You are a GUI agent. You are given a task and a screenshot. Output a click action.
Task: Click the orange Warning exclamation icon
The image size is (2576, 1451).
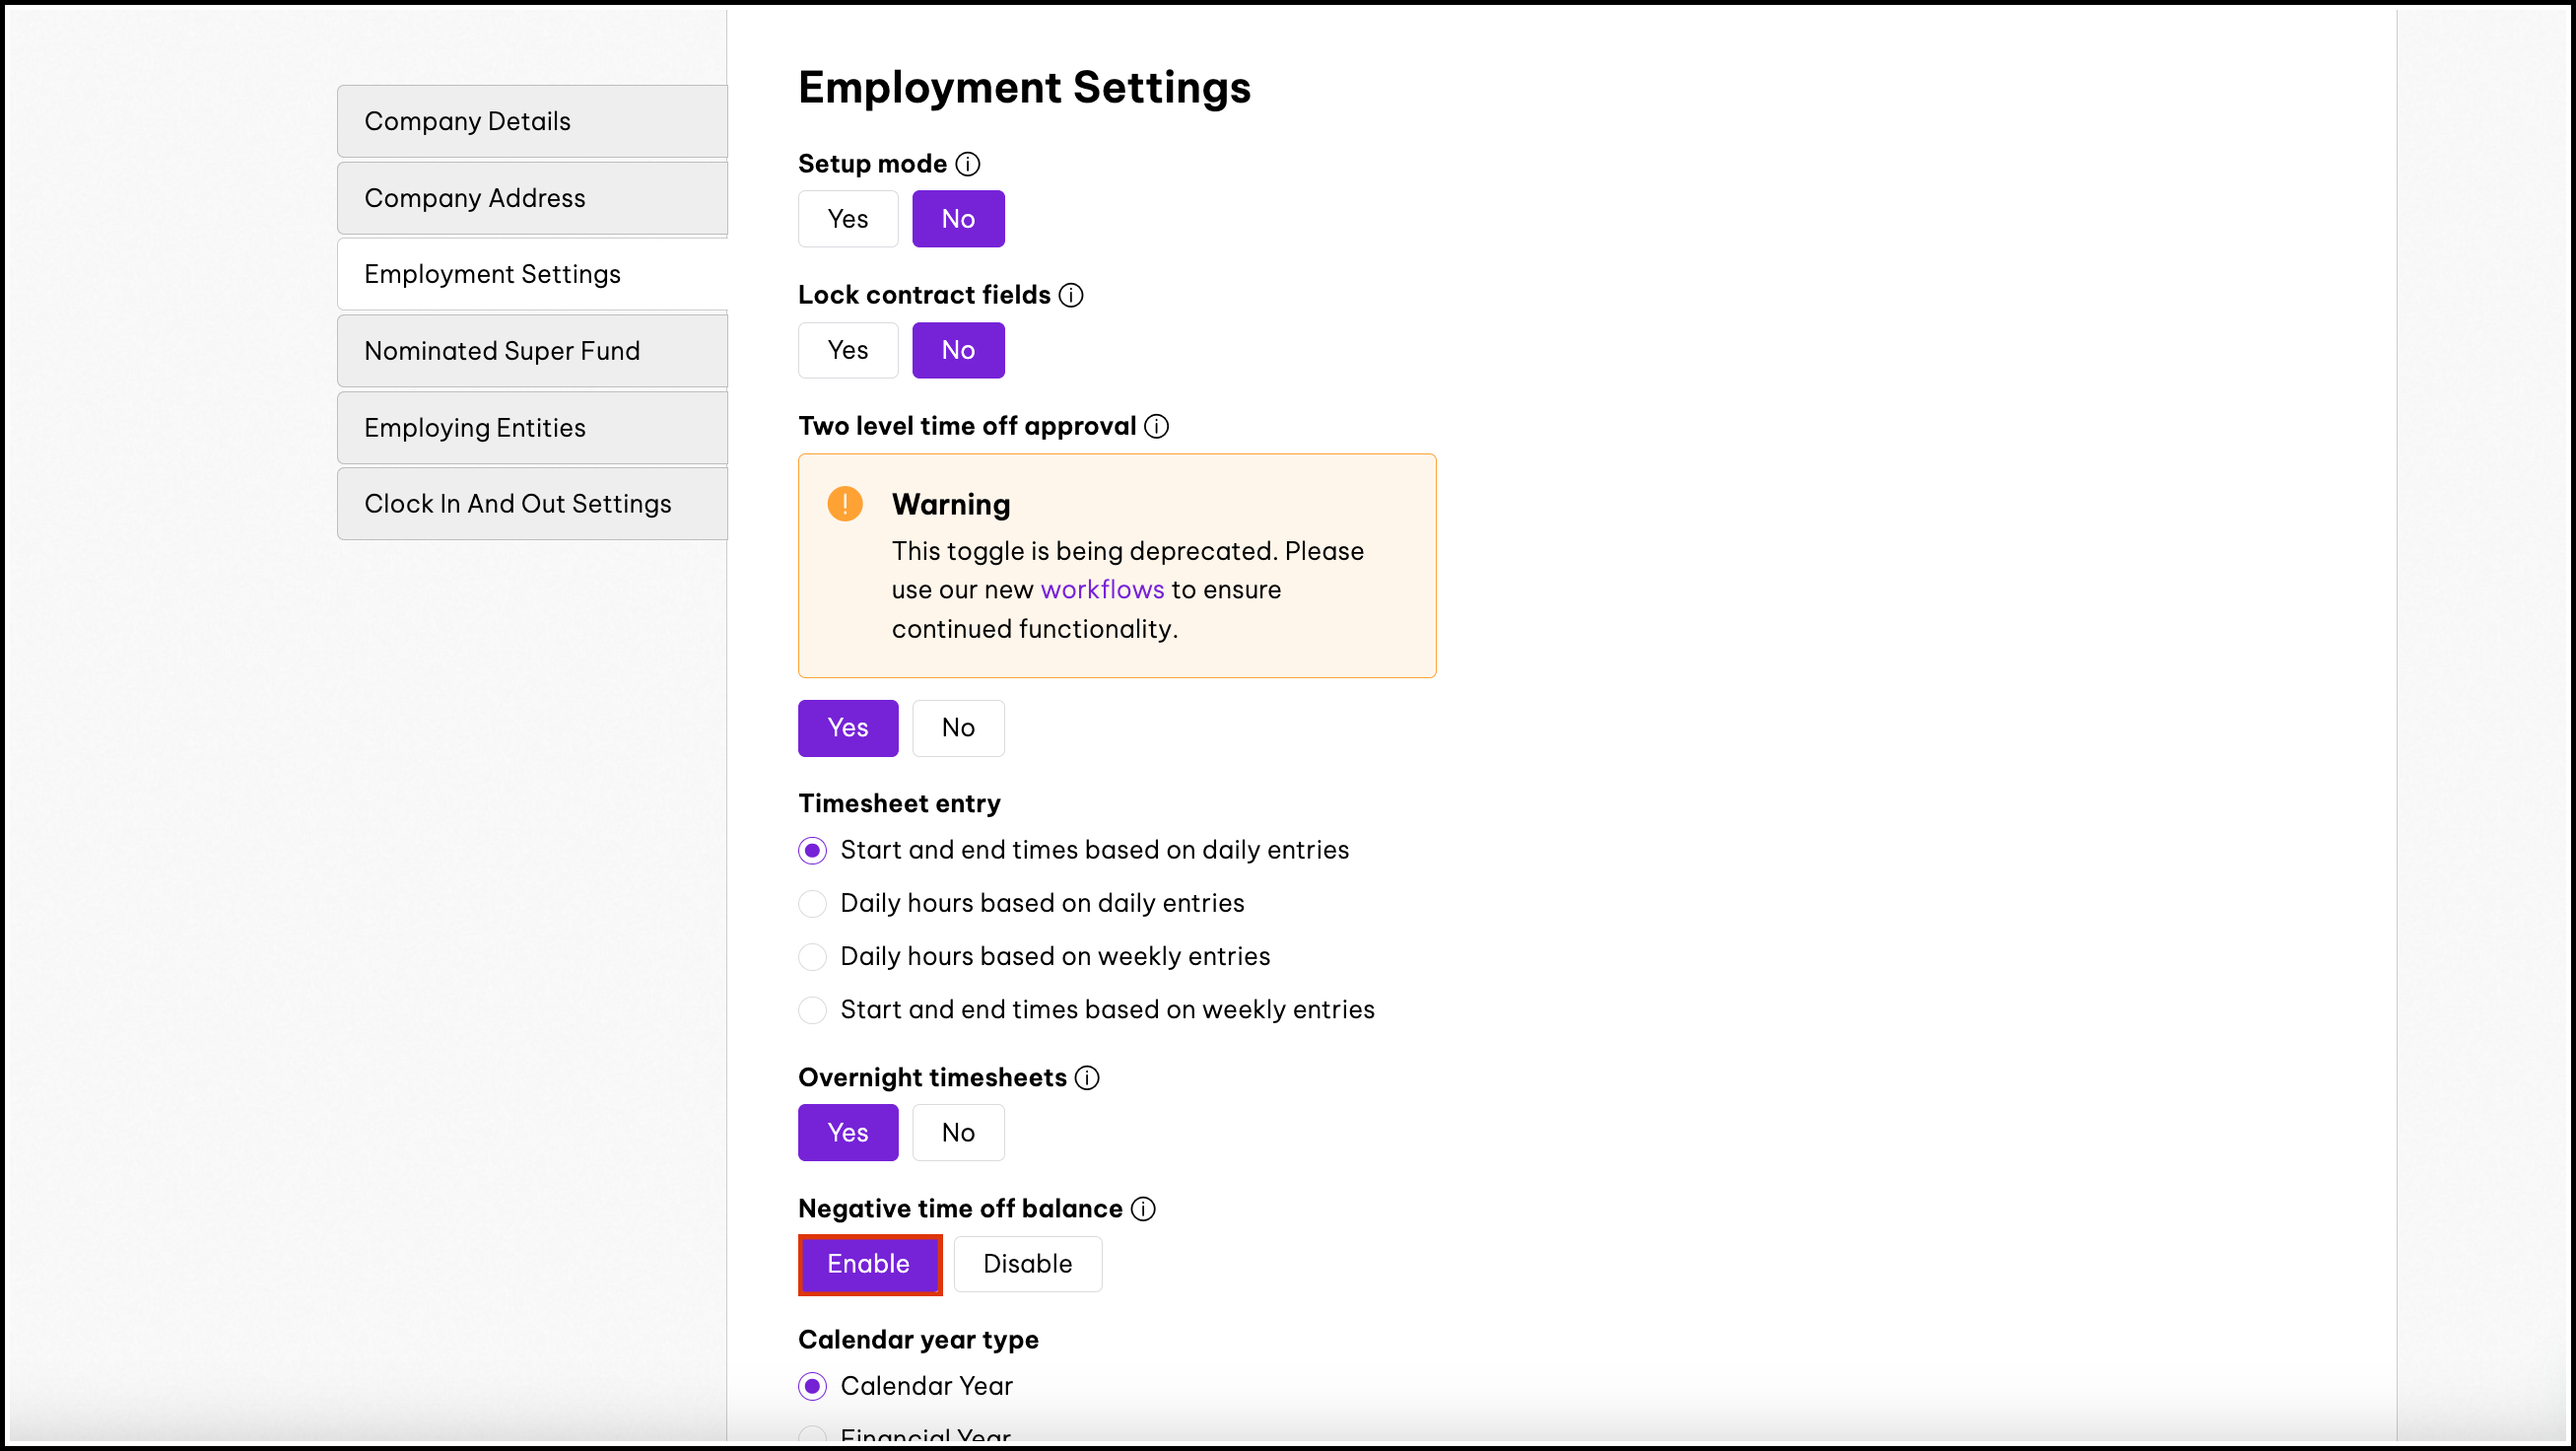(844, 504)
